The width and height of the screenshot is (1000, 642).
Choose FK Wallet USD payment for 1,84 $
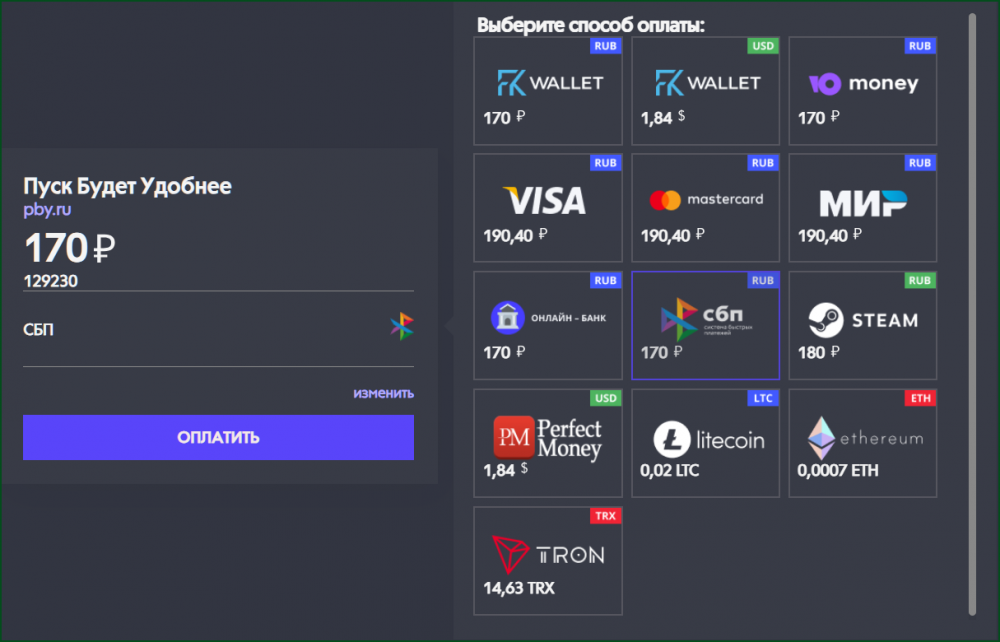tap(705, 91)
